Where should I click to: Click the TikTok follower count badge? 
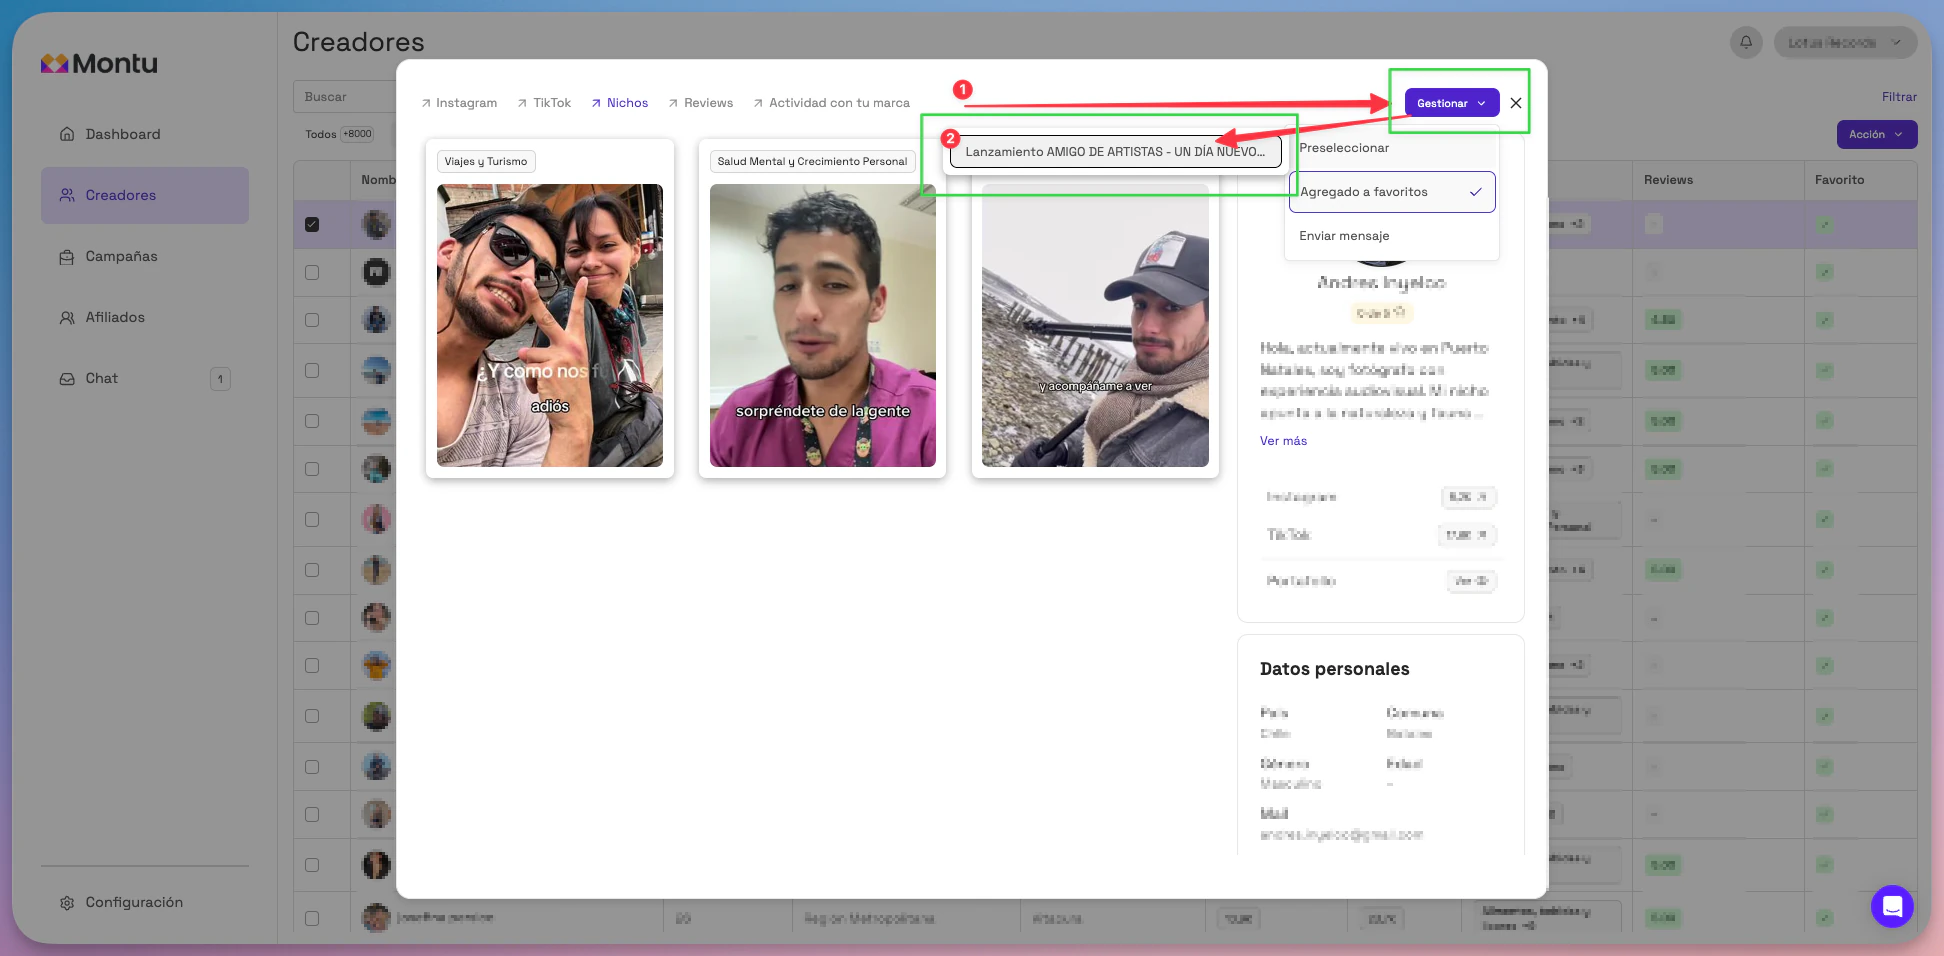[1468, 535]
